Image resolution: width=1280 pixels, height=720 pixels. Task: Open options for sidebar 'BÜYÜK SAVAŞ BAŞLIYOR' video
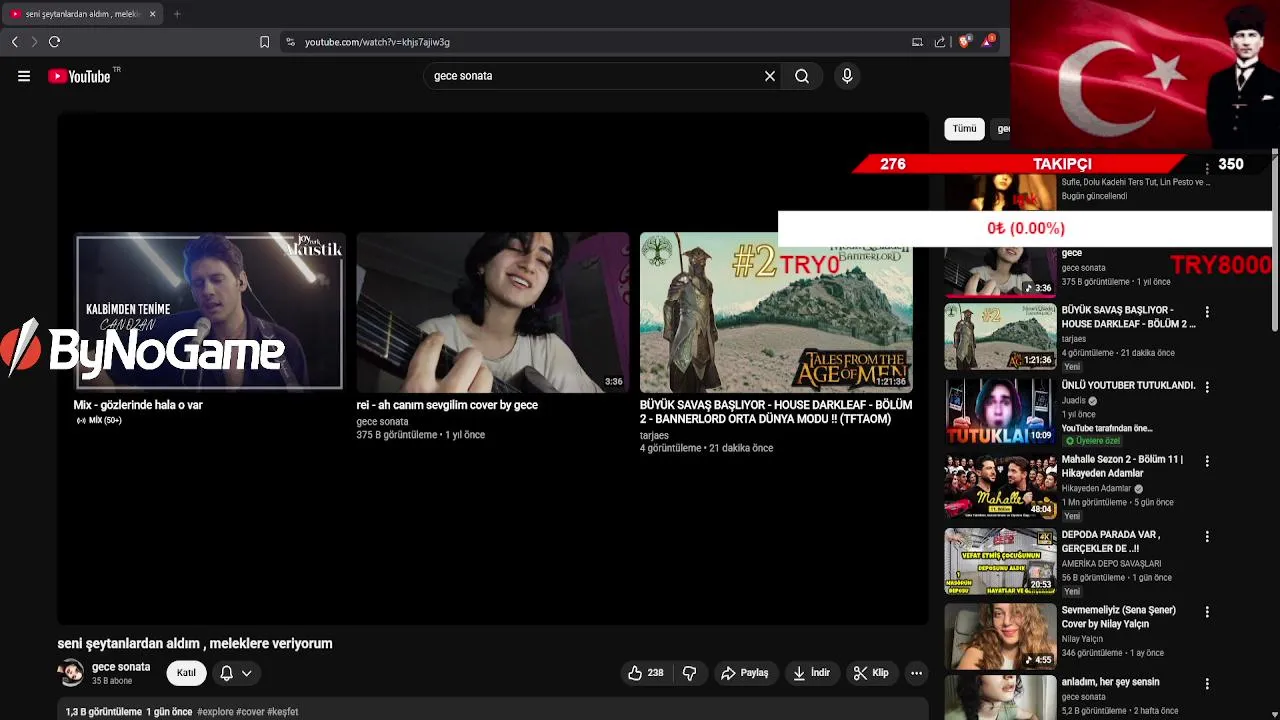tap(1207, 312)
